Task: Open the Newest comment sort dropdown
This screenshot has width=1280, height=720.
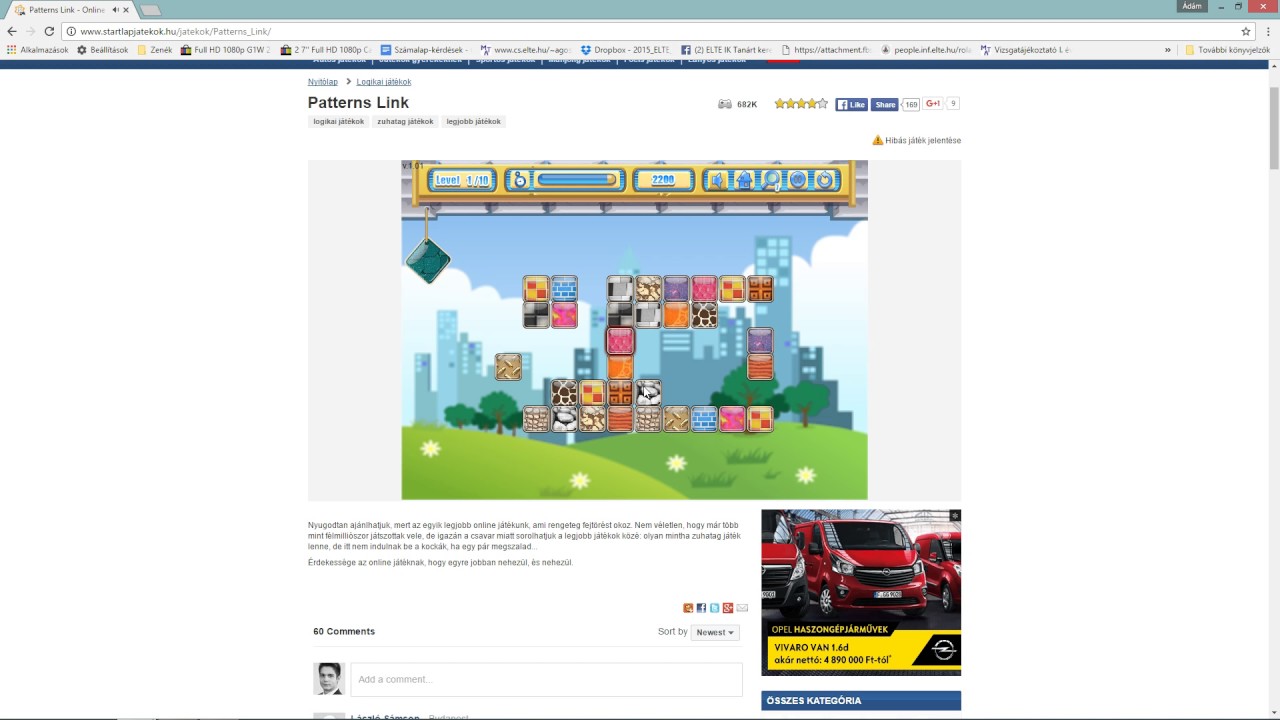Action: 715,632
